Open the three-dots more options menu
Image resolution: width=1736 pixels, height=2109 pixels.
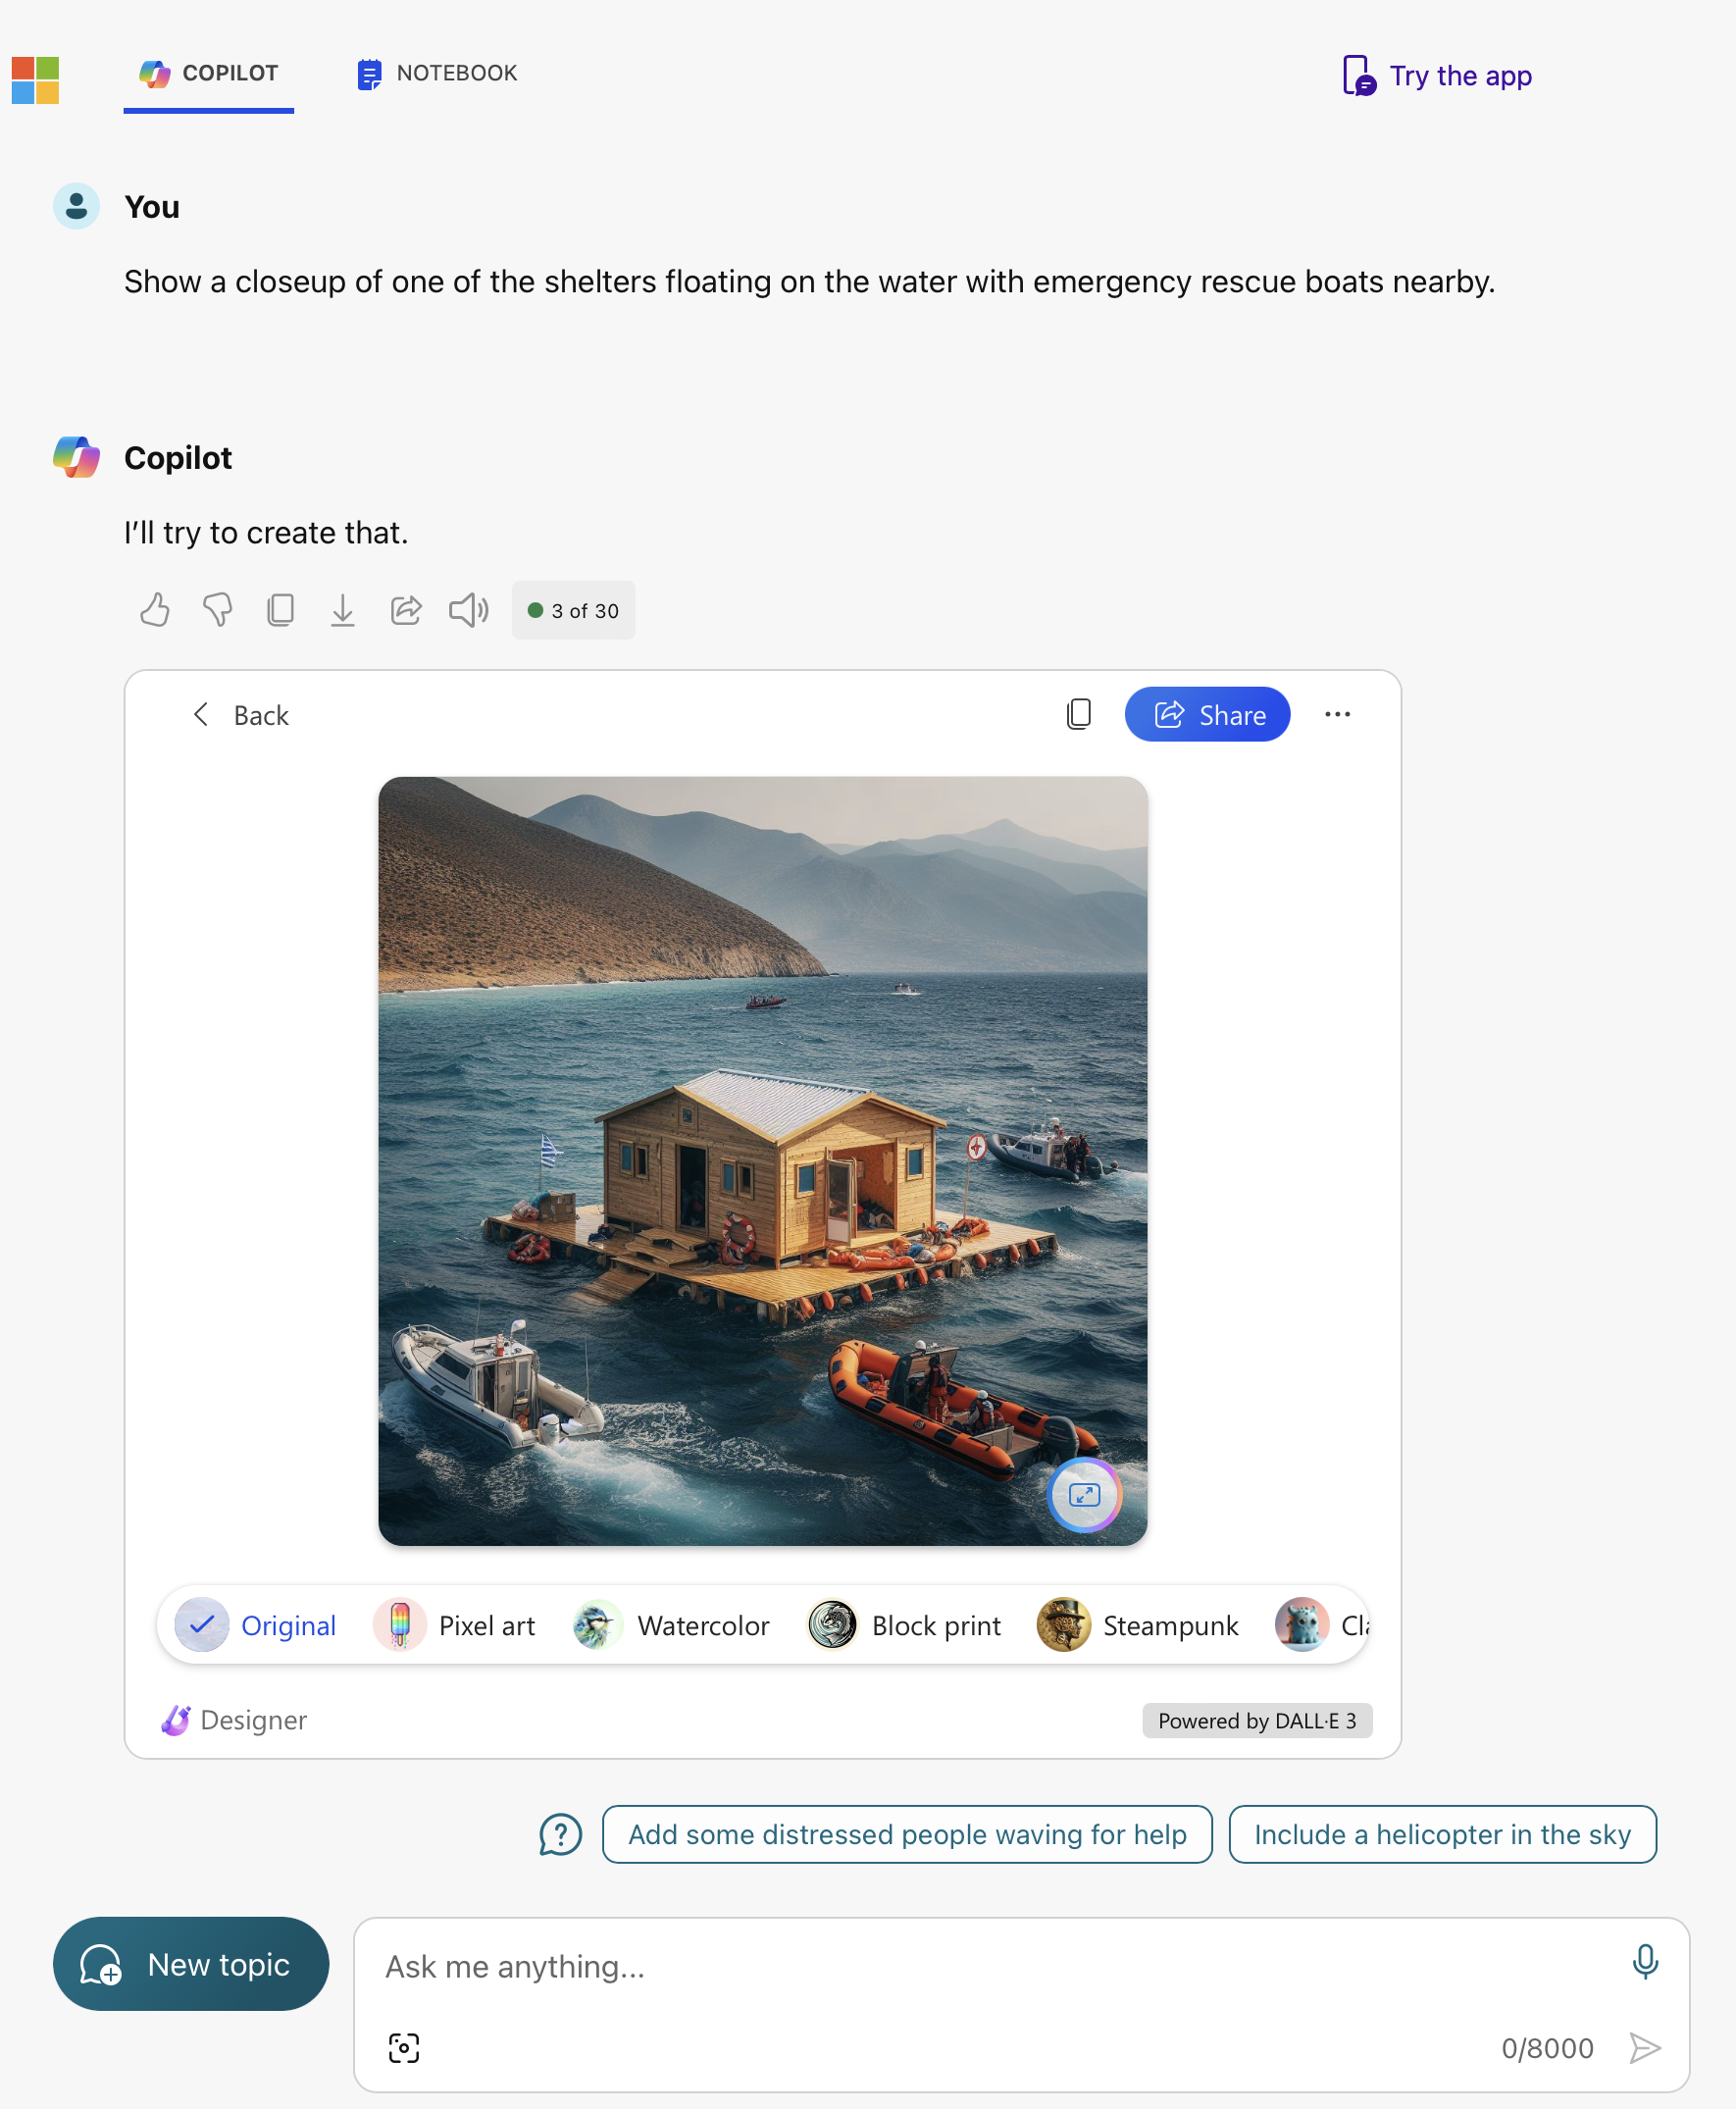pyautogui.click(x=1337, y=714)
